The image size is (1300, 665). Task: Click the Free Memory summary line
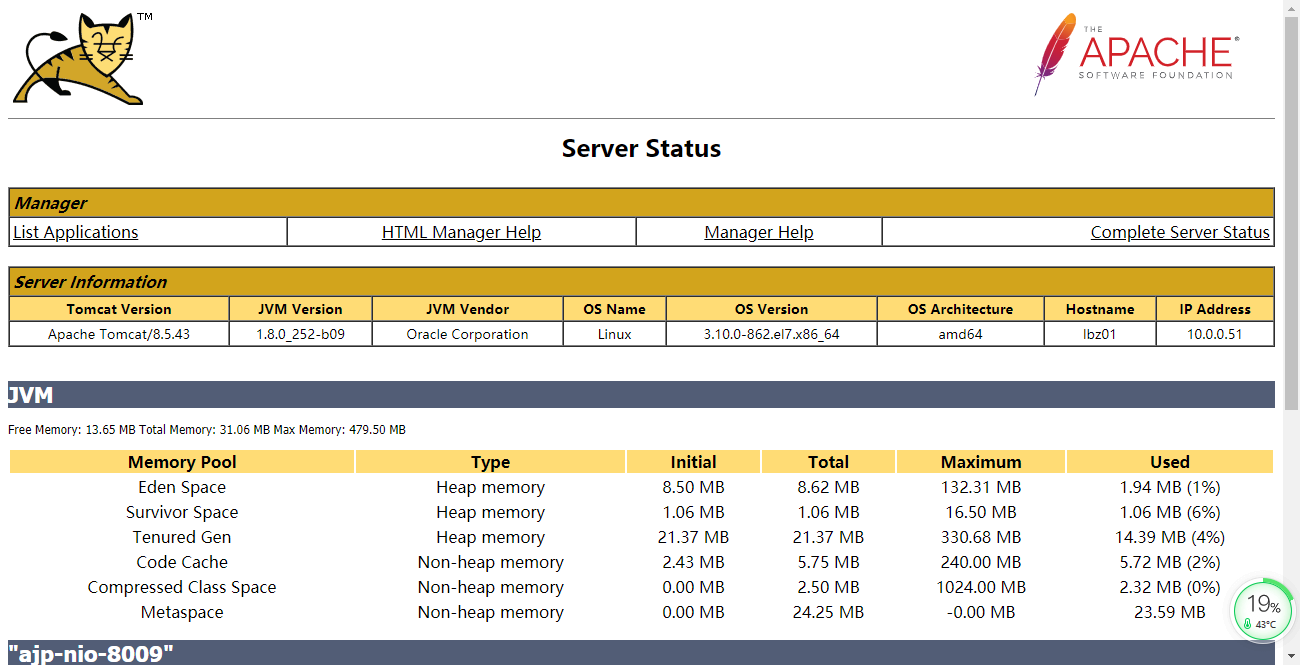point(207,430)
